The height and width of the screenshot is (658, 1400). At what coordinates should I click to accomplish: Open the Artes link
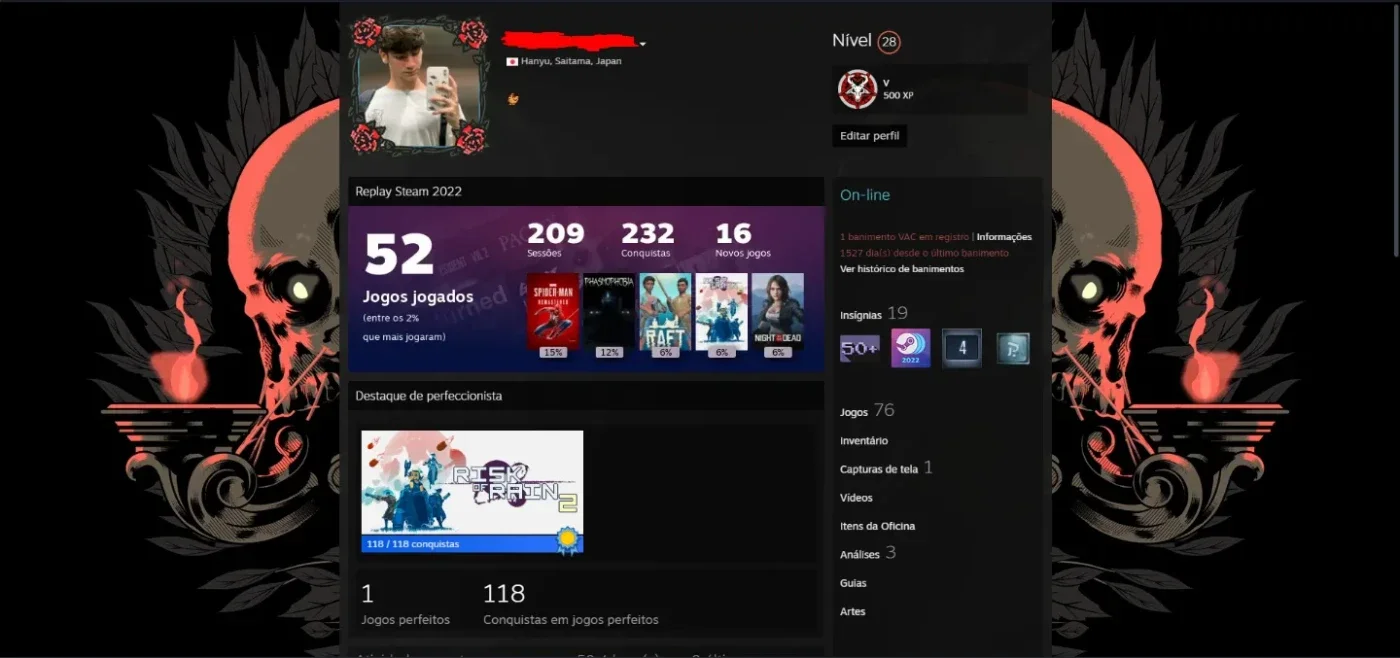(852, 611)
